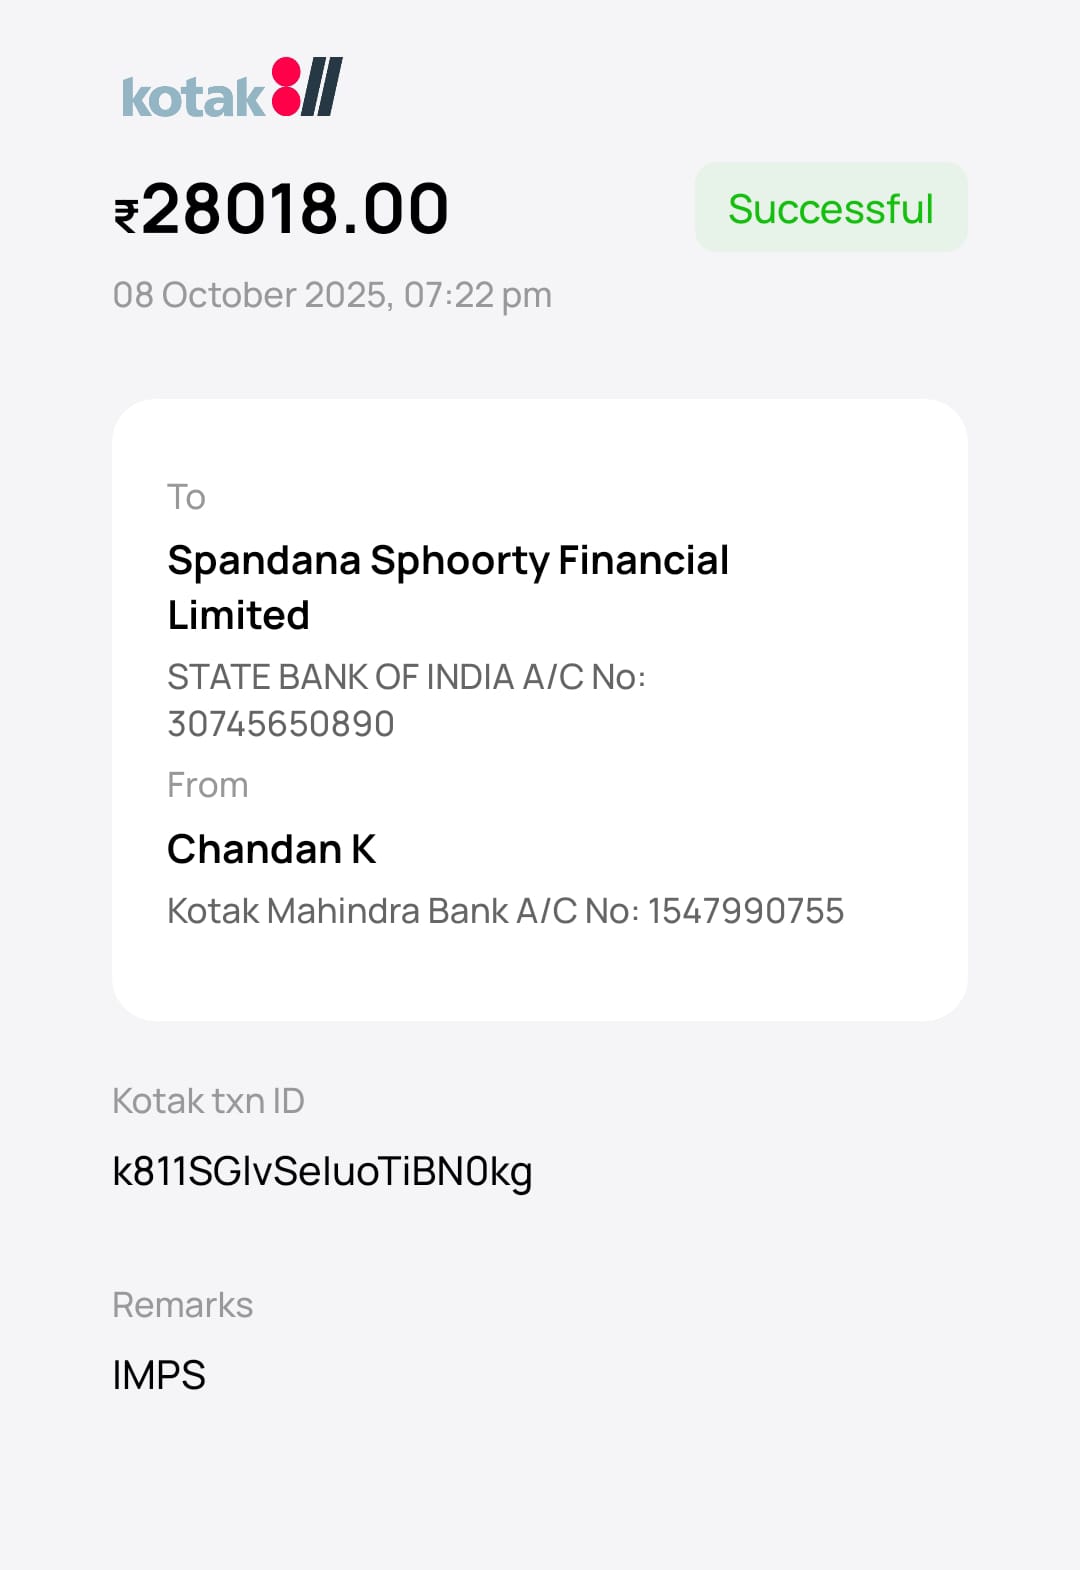
Task: Tap the "To" label
Action: [186, 497]
